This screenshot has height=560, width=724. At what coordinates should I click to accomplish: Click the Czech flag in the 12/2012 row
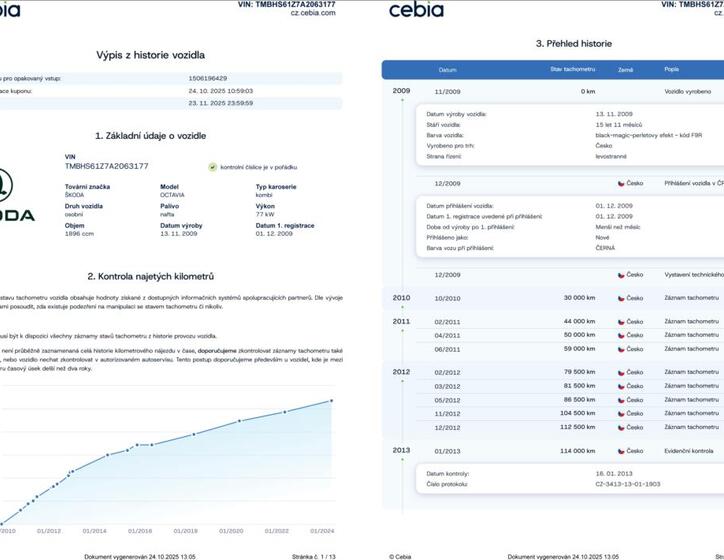[x=621, y=425]
